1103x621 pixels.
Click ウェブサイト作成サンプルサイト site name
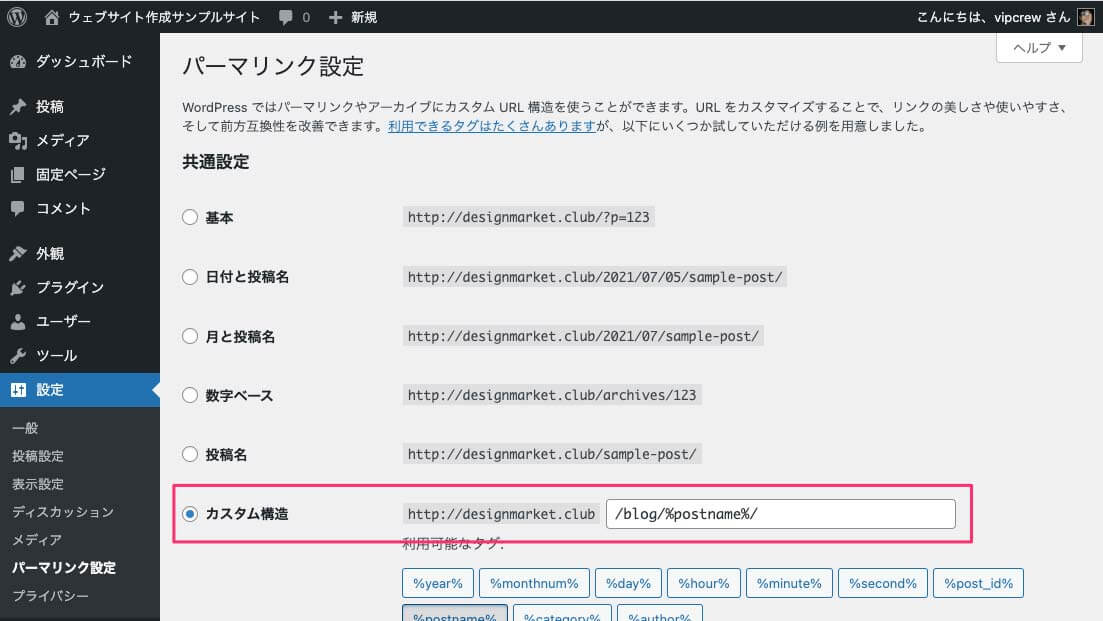[x=164, y=17]
